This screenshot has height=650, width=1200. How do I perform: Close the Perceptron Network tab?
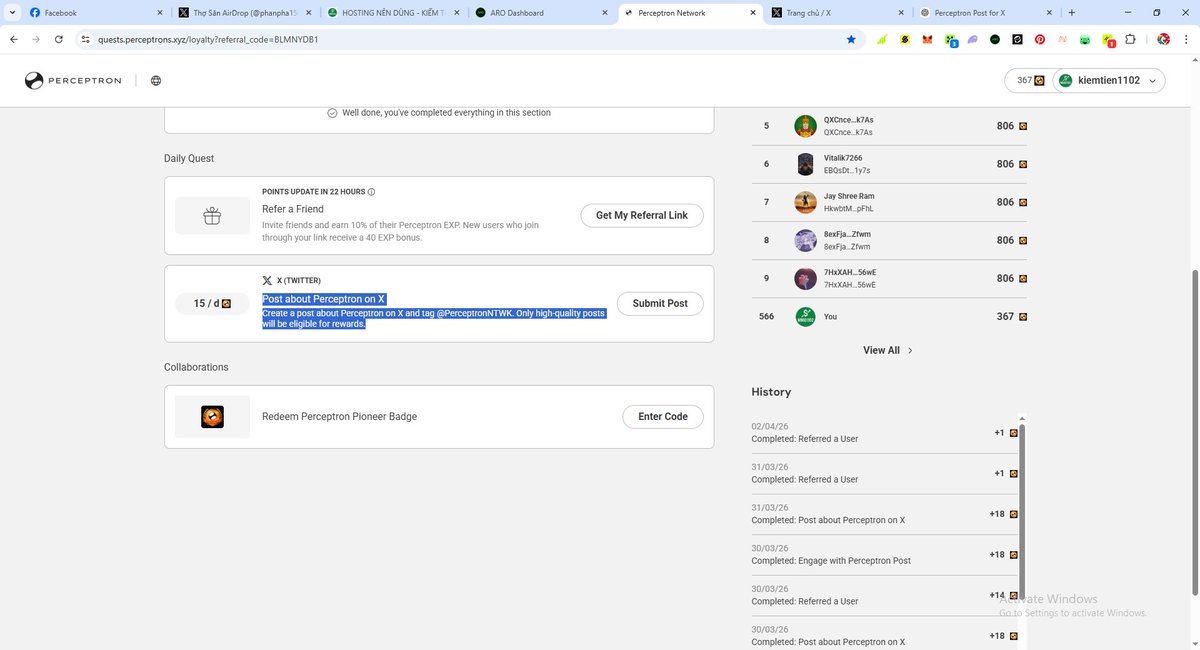pyautogui.click(x=753, y=13)
